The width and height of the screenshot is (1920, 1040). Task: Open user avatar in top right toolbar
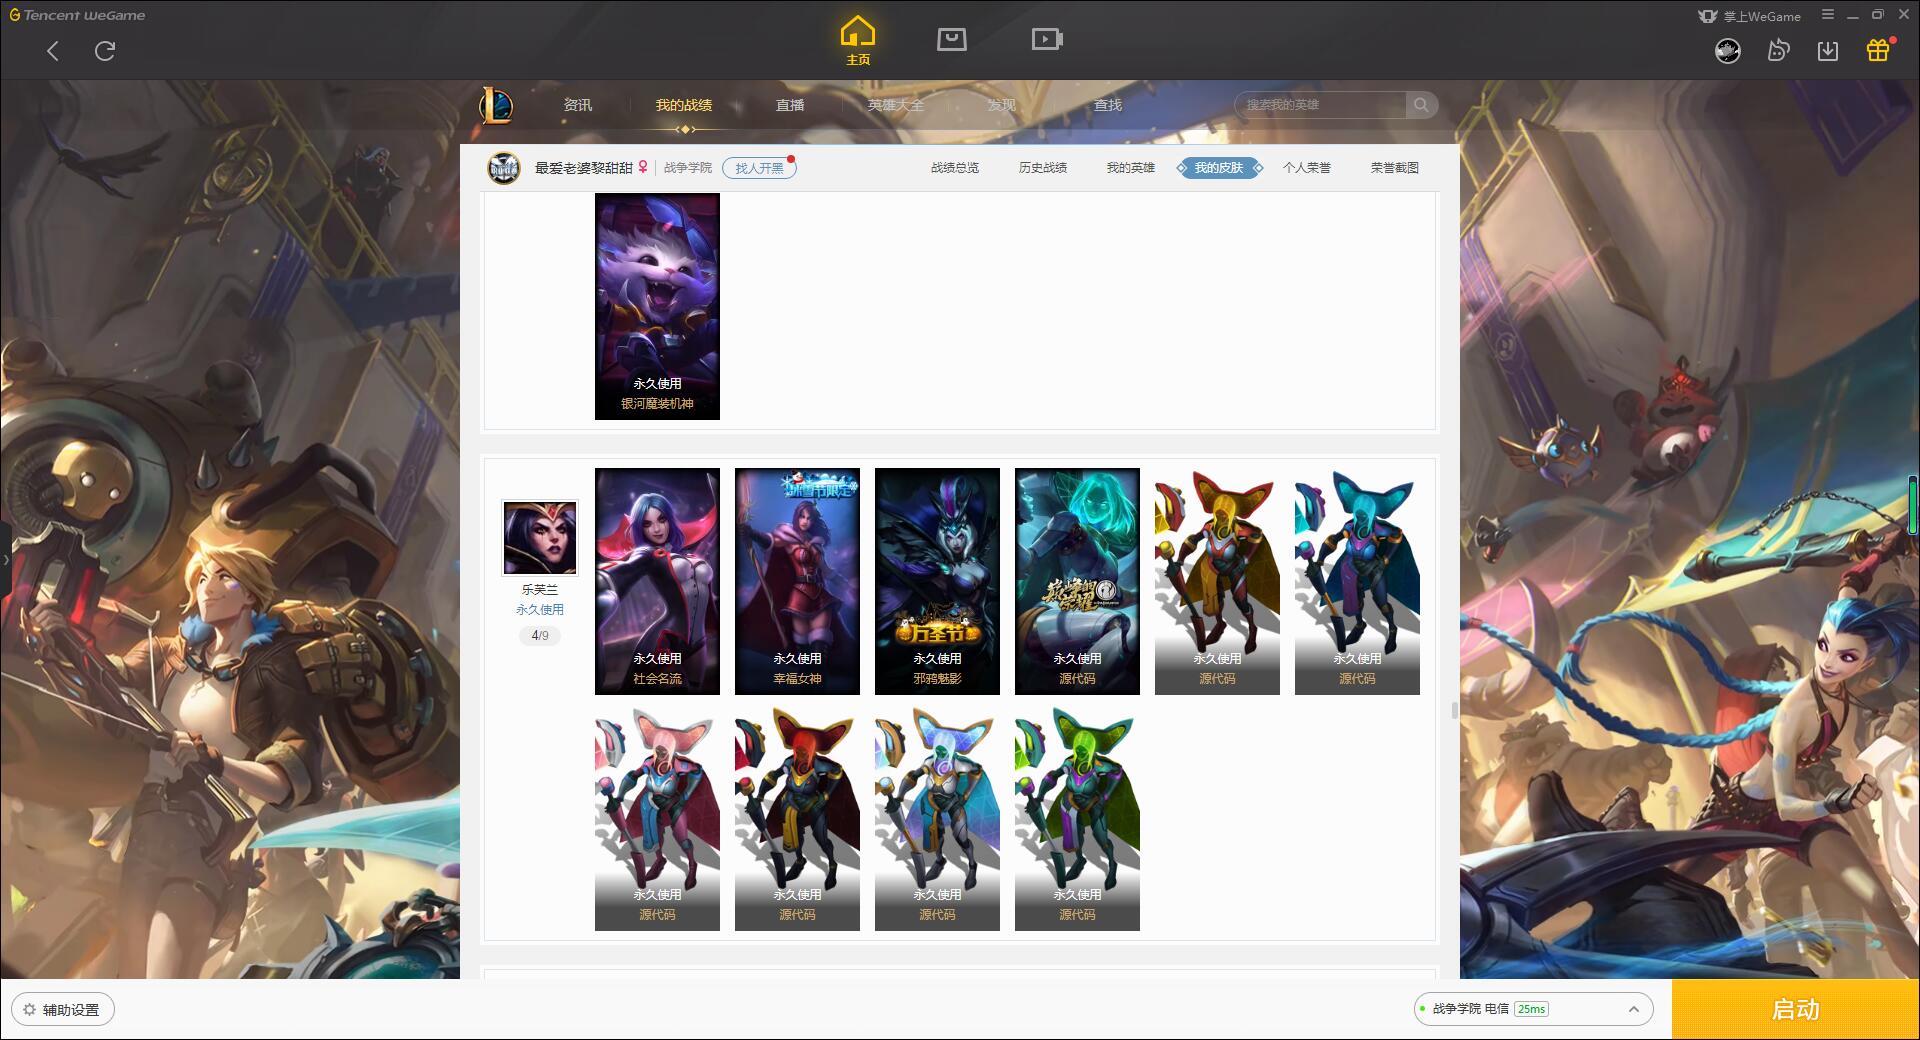click(1728, 51)
